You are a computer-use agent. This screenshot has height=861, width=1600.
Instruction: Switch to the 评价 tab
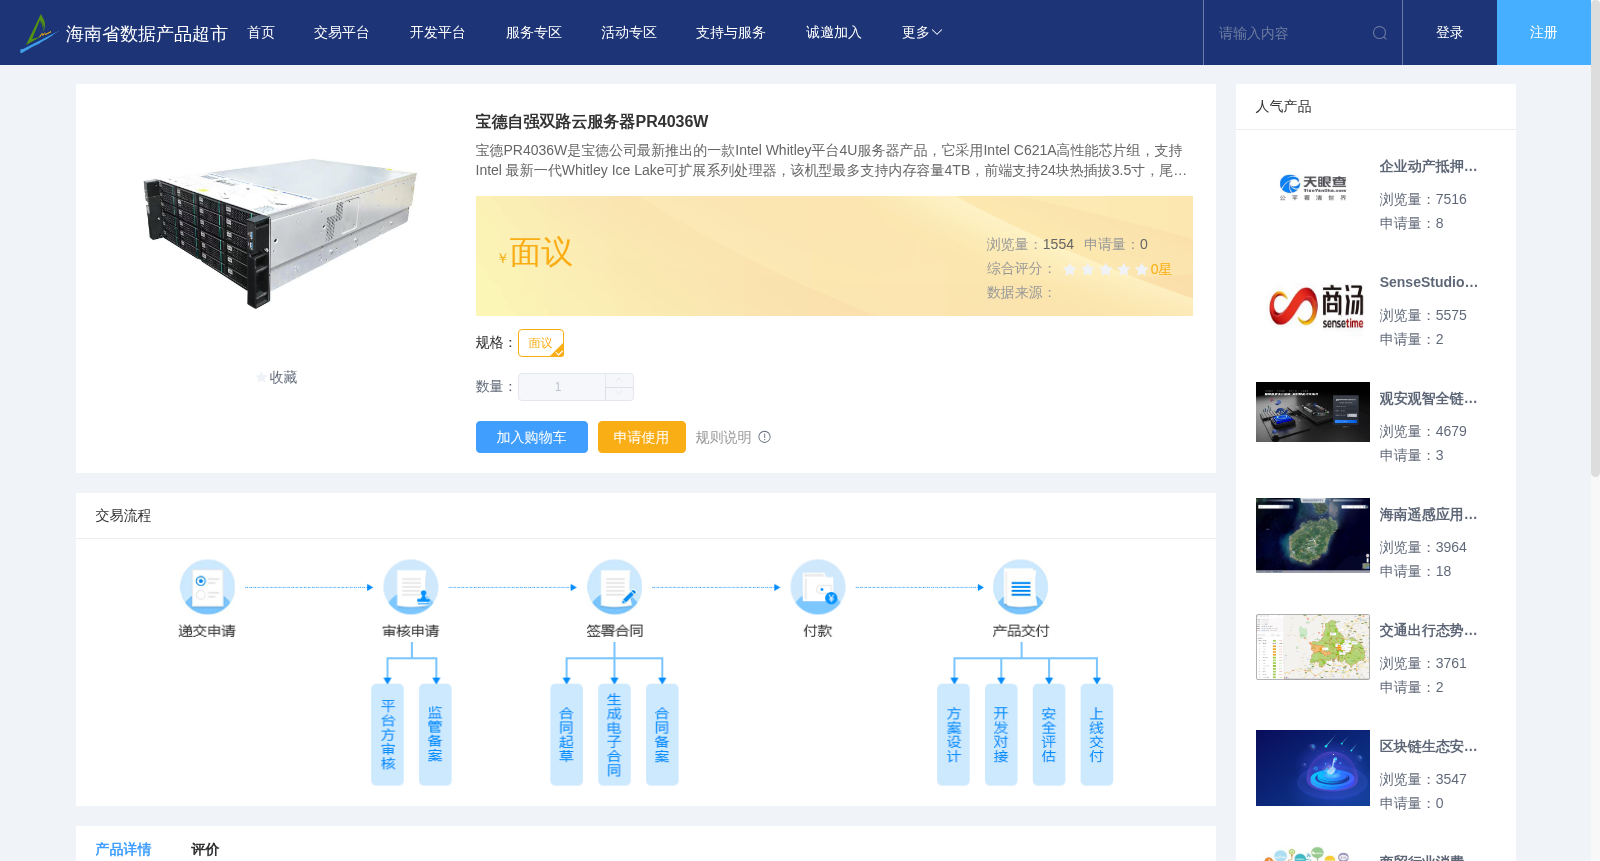click(x=205, y=849)
